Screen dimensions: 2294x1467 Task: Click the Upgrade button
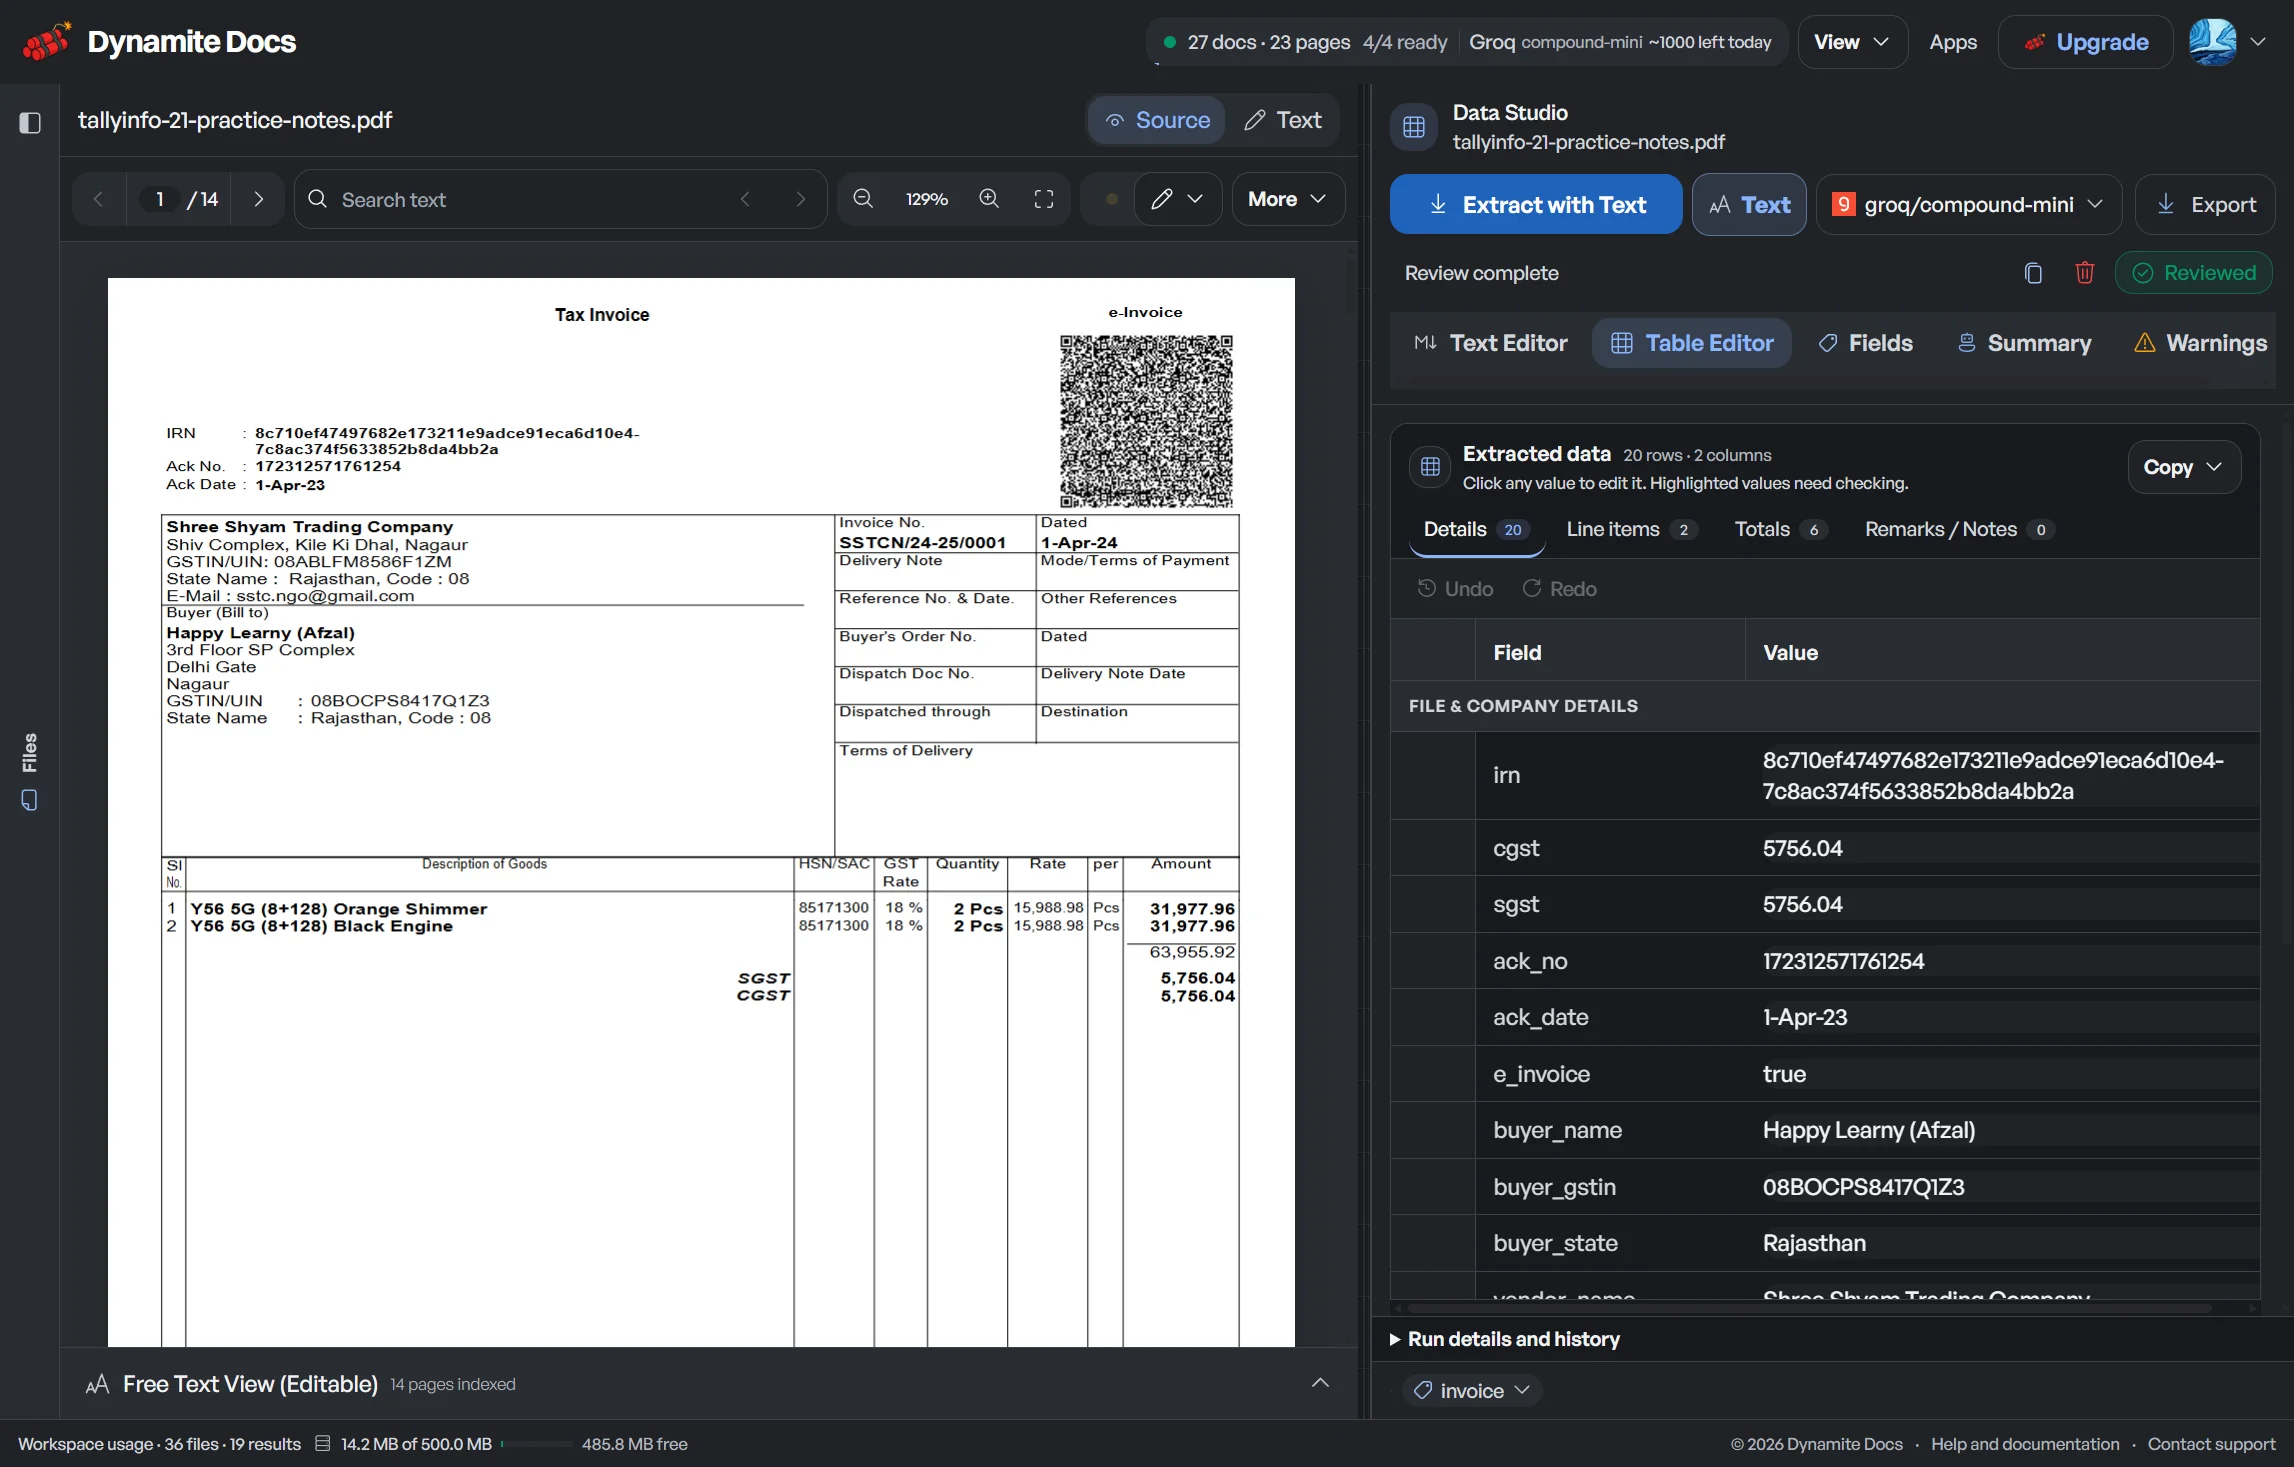[x=2086, y=42]
